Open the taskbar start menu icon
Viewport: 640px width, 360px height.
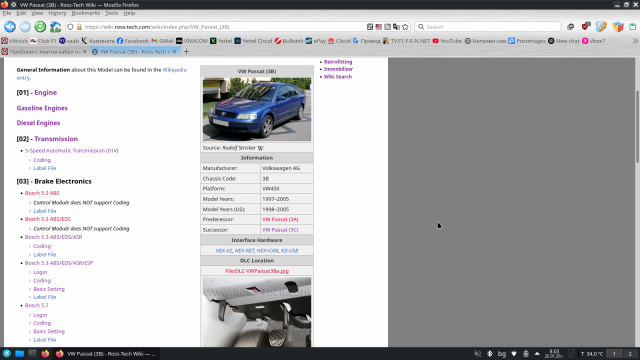click(x=7, y=353)
